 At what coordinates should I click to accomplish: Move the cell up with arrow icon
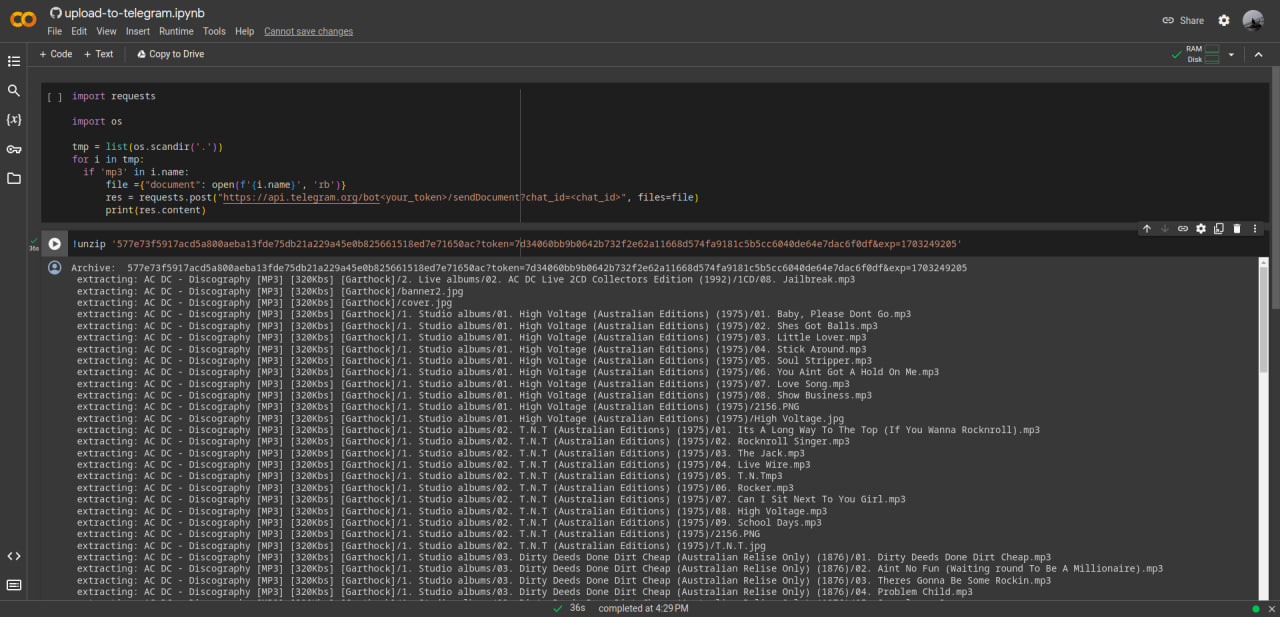[1147, 229]
